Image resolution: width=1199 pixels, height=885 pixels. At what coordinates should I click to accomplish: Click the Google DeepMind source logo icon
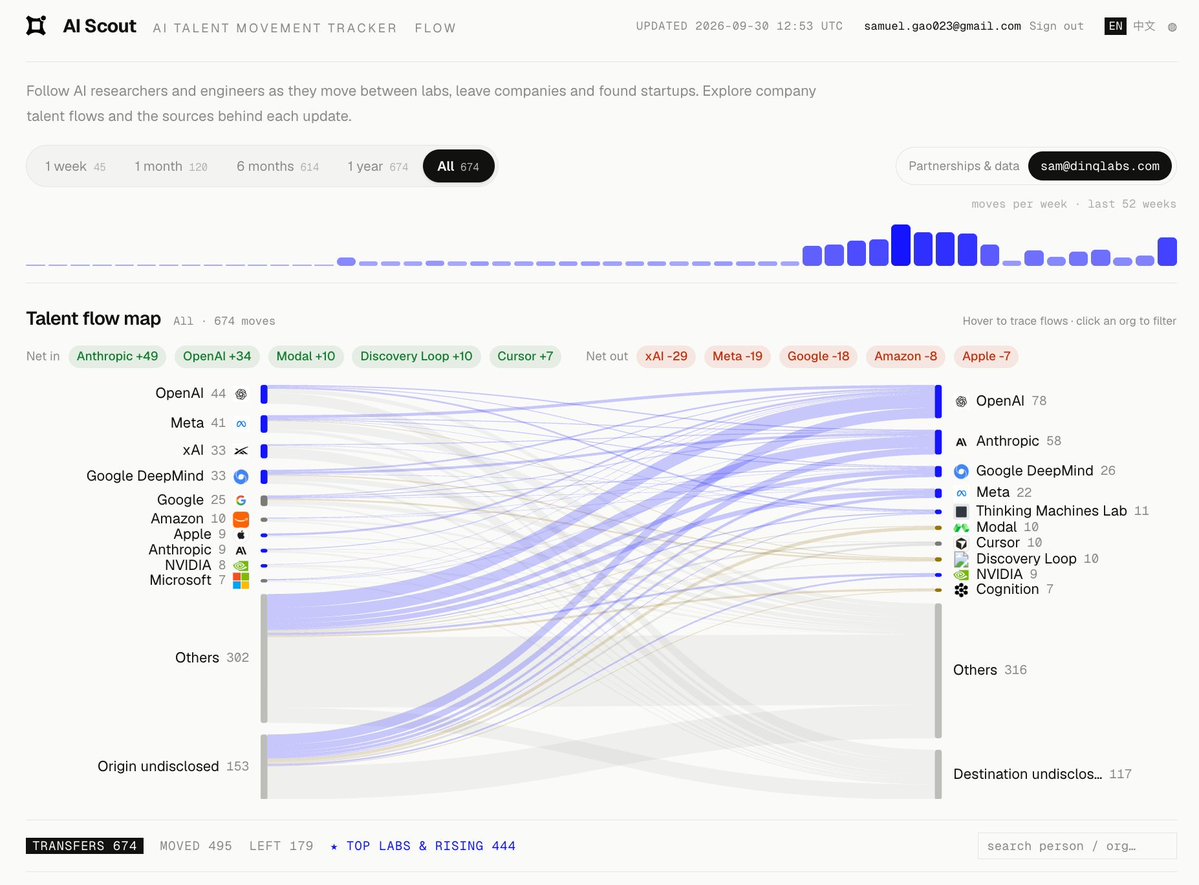point(241,477)
